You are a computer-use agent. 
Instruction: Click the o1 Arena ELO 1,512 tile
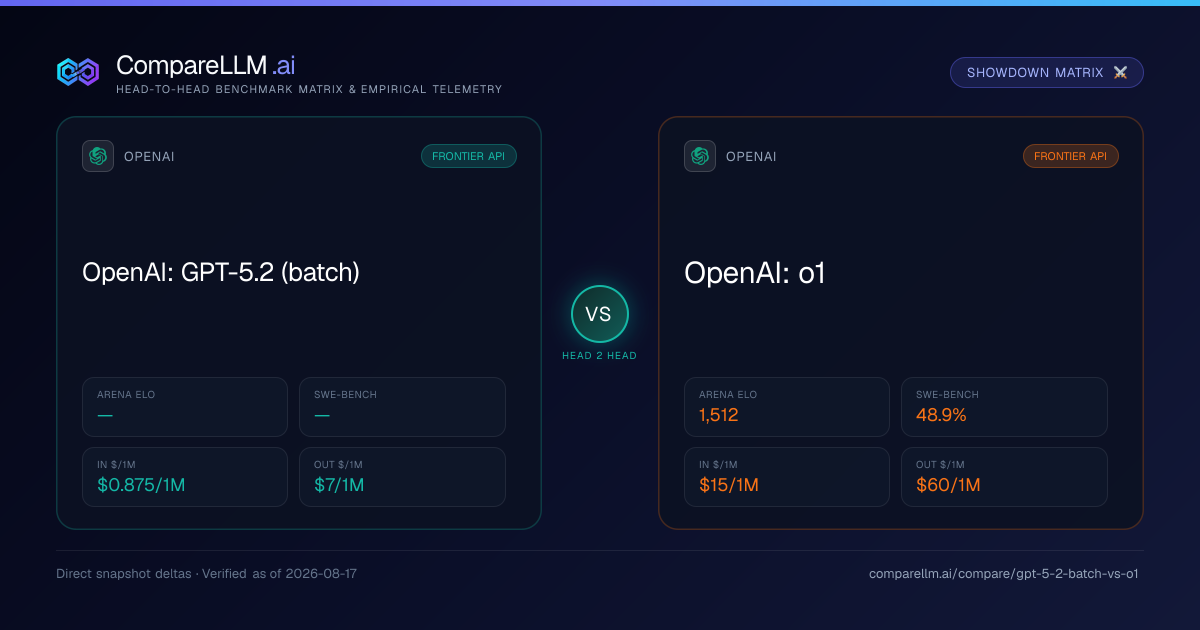click(x=787, y=407)
